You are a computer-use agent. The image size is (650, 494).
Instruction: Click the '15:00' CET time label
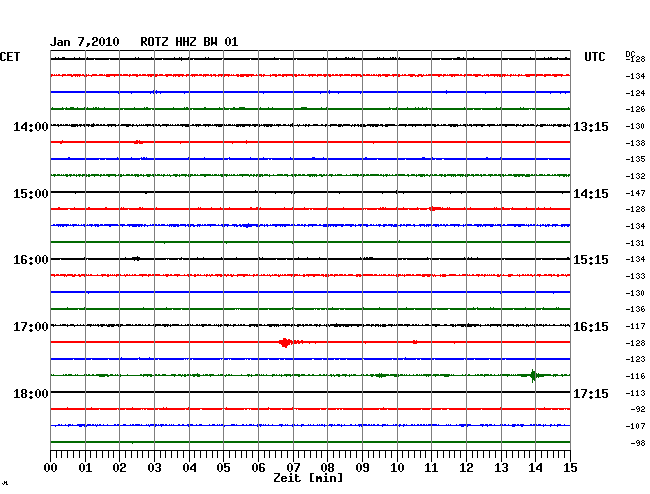click(x=31, y=194)
